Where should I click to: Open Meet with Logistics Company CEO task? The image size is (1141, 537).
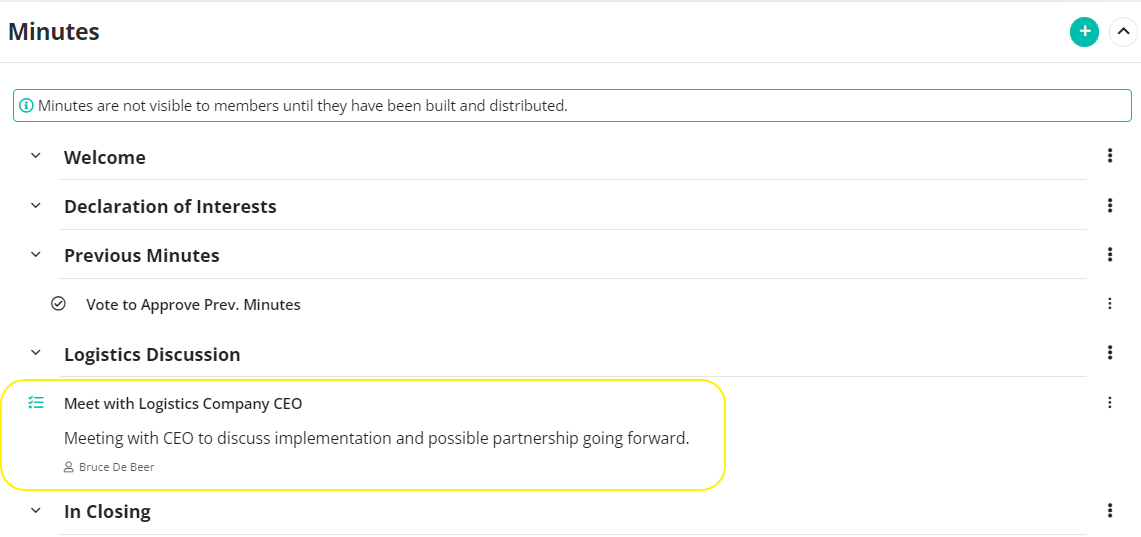point(183,403)
